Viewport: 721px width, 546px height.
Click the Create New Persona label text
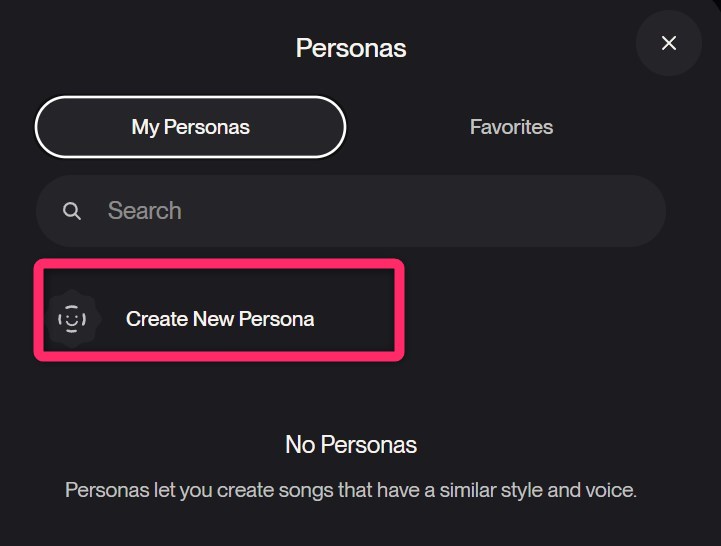click(x=220, y=319)
